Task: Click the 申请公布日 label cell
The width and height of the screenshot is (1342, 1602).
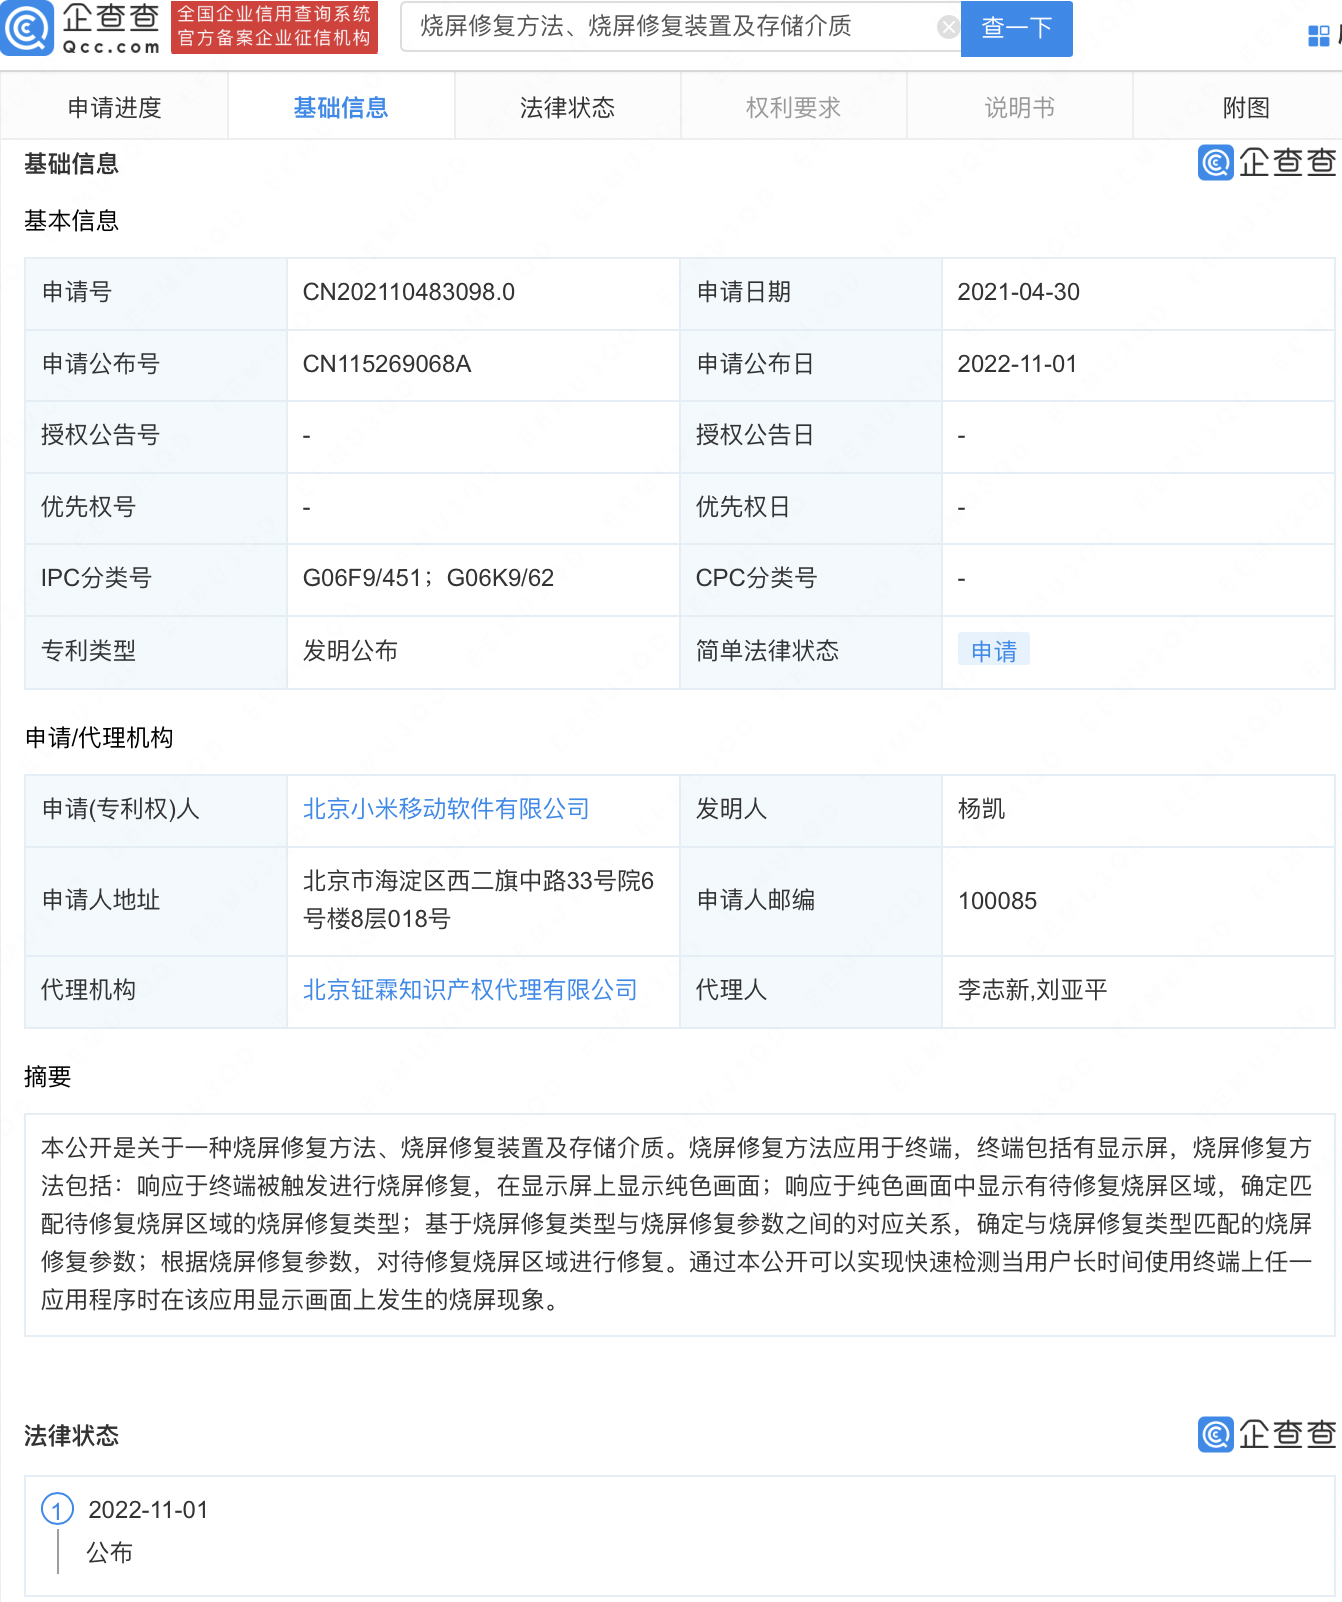Action: (x=811, y=364)
